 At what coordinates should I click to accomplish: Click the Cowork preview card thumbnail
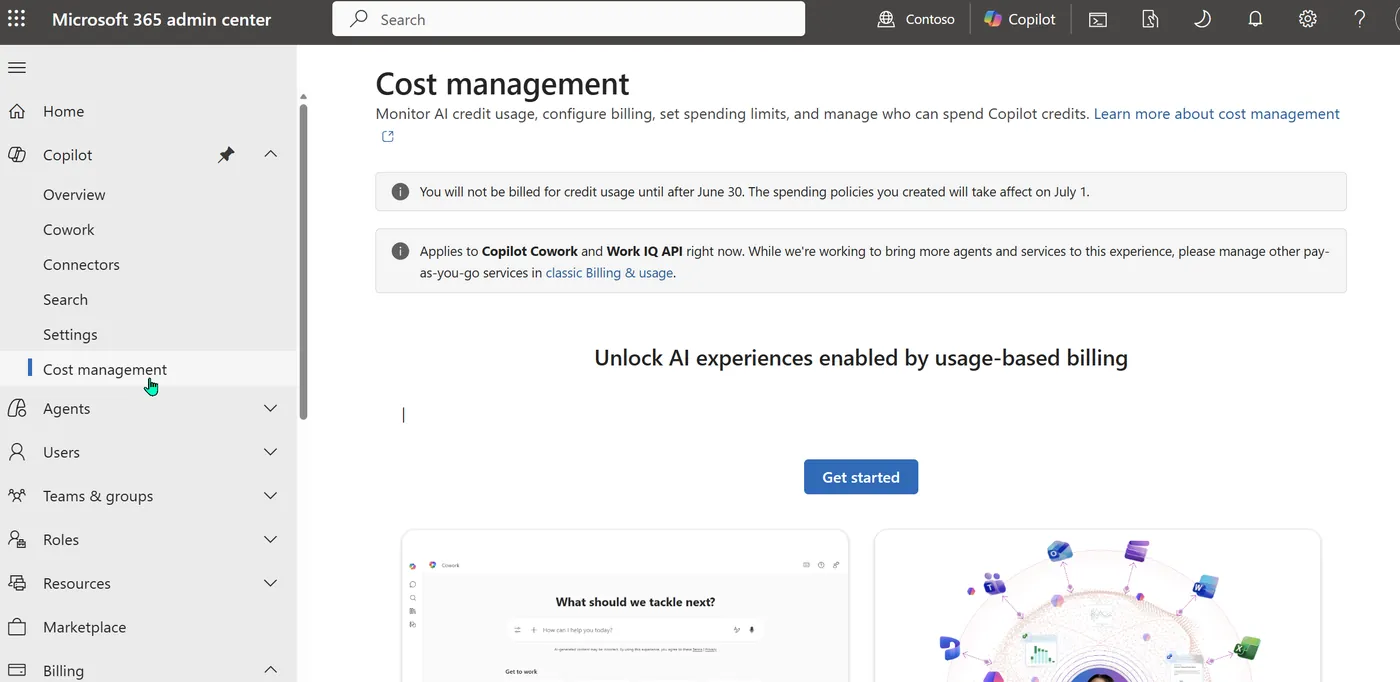point(624,606)
